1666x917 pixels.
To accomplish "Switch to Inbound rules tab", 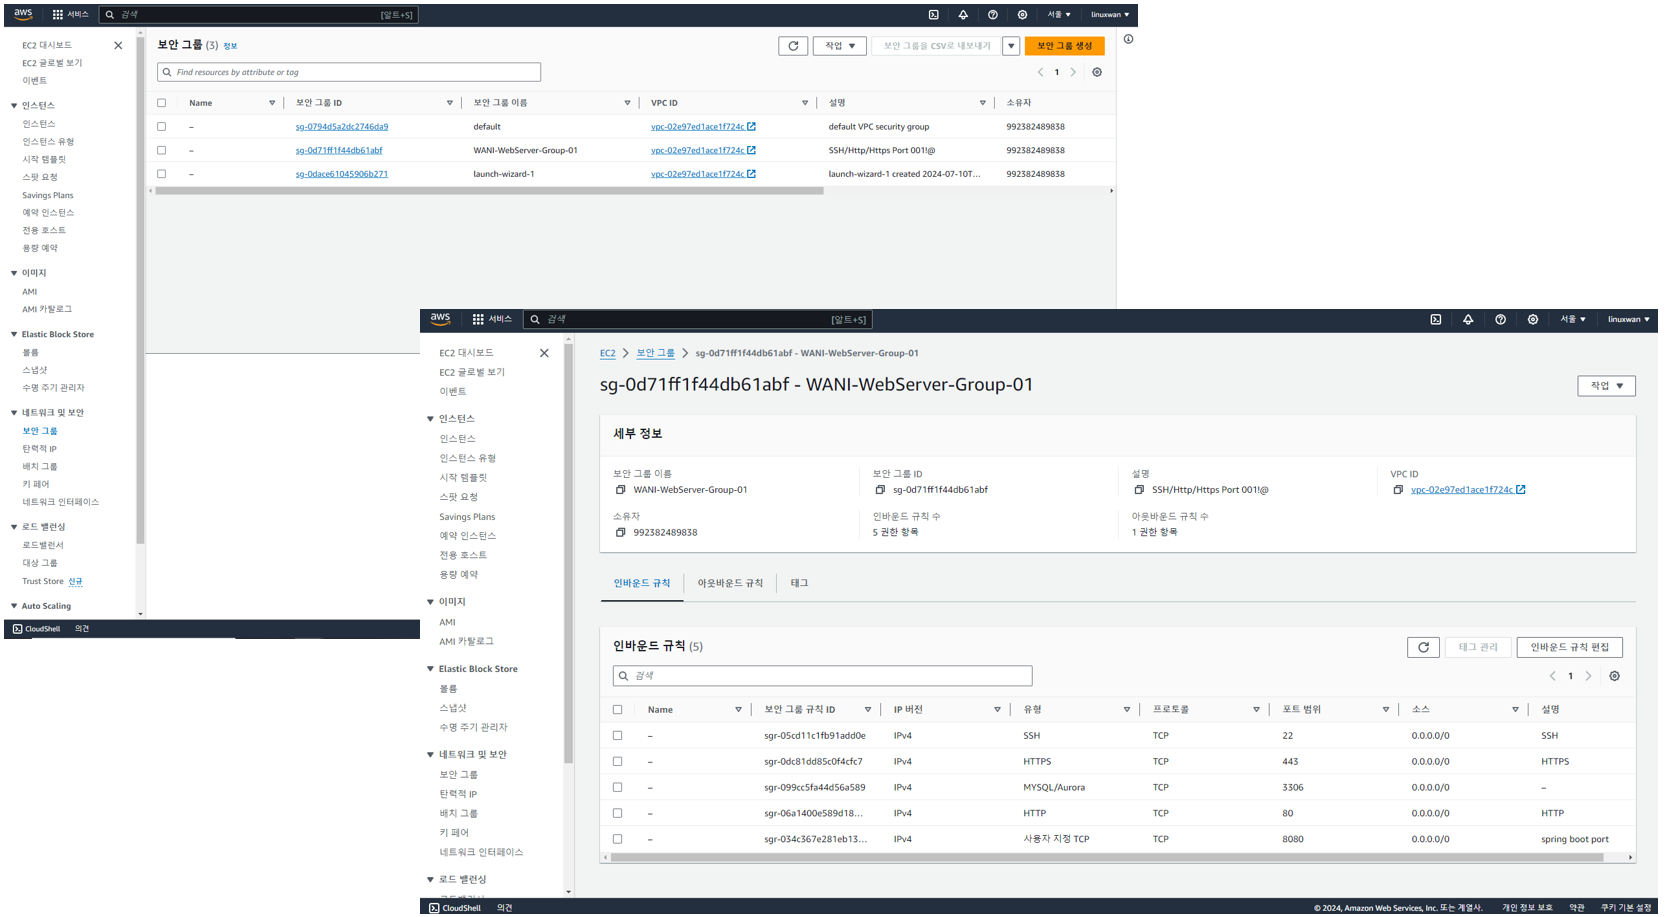I will tap(642, 583).
